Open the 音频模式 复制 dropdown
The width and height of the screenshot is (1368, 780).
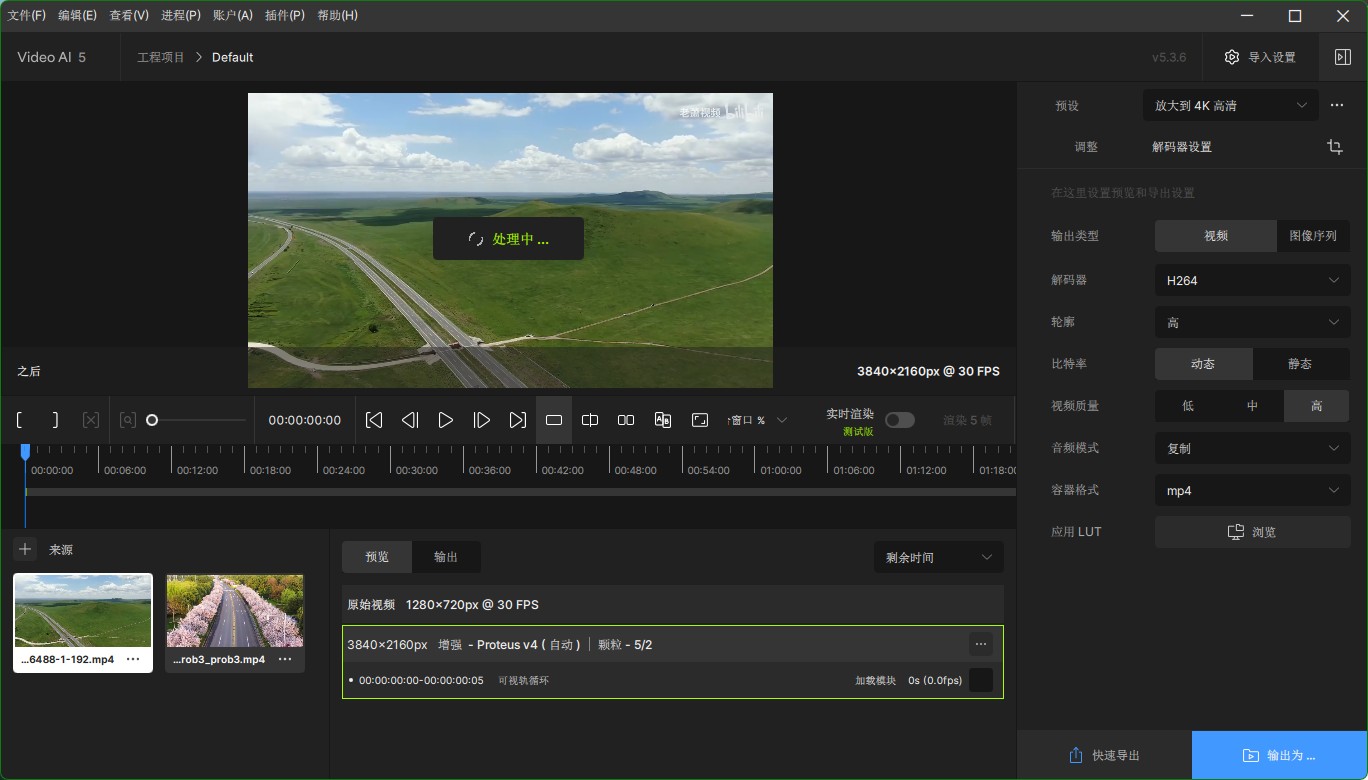click(1252, 448)
